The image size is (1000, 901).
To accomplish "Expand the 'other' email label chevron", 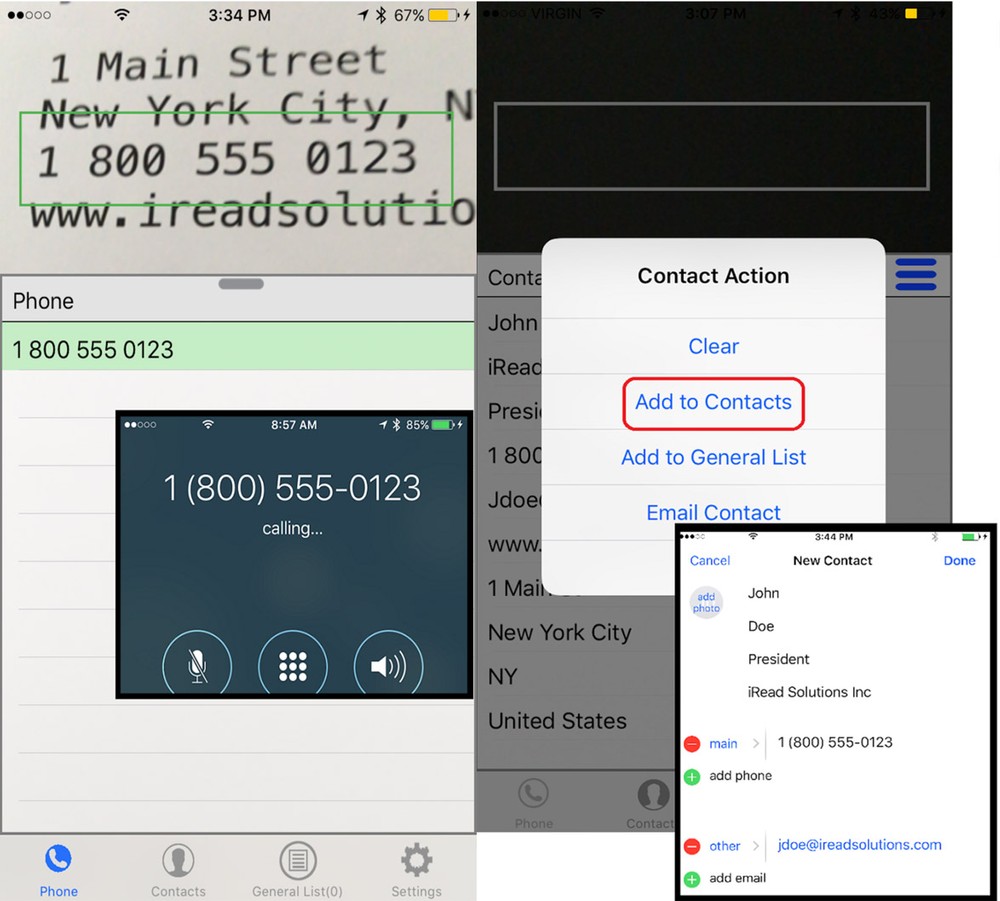I will 758,846.
